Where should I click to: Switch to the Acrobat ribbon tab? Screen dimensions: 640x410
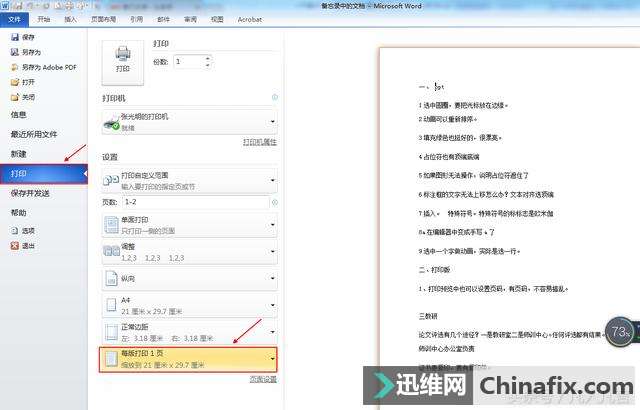coord(250,19)
